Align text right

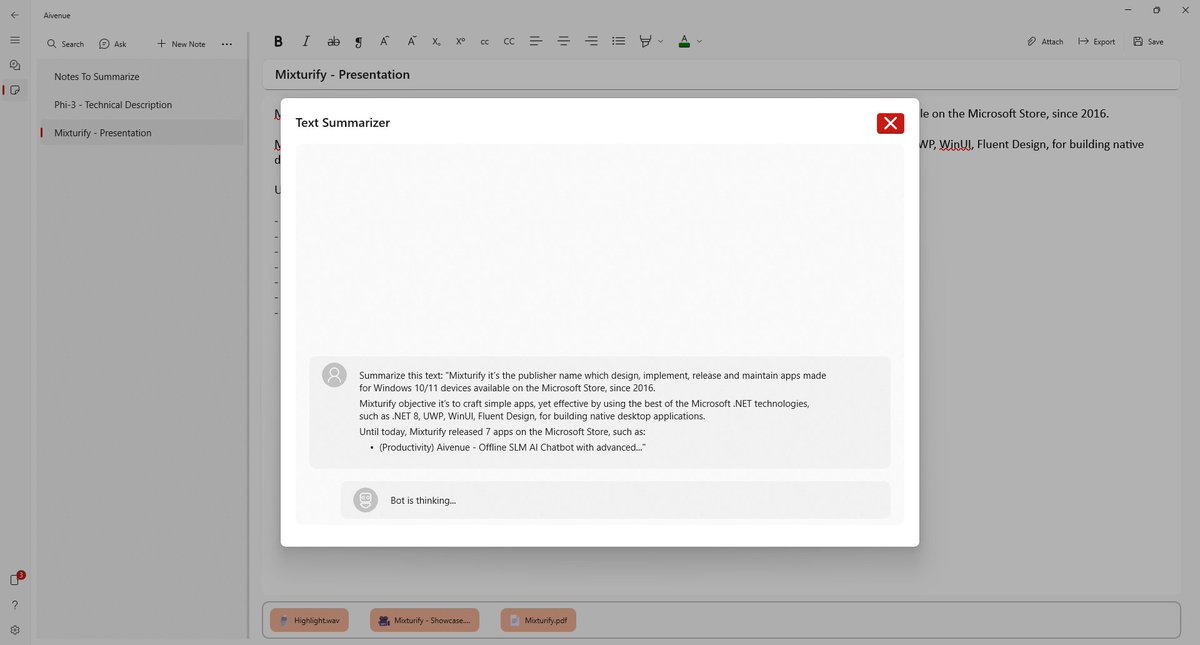pyautogui.click(x=591, y=41)
